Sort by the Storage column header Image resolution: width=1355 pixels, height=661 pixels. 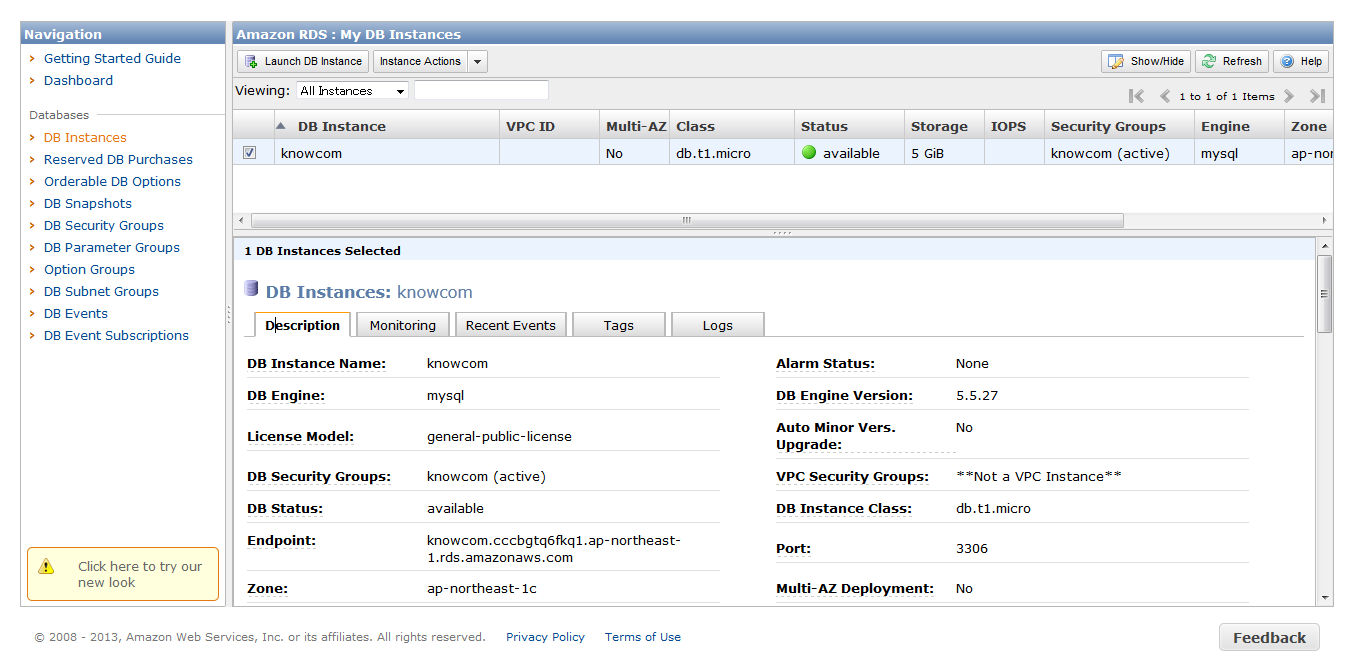(x=944, y=126)
